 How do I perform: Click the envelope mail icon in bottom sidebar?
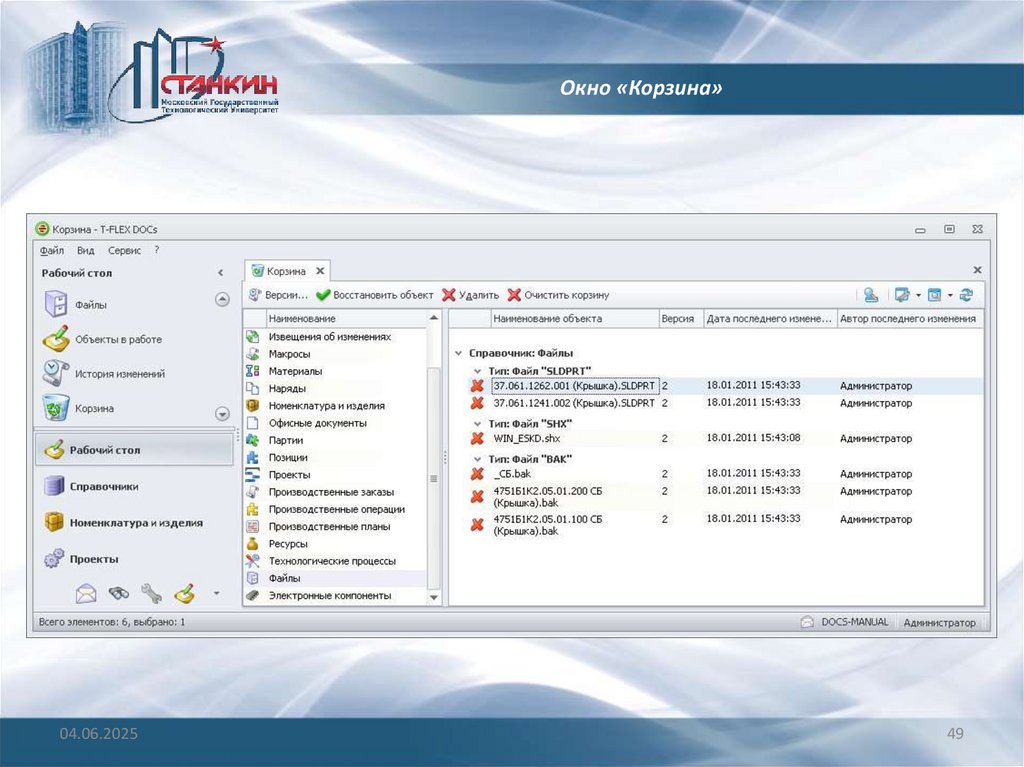tap(86, 593)
